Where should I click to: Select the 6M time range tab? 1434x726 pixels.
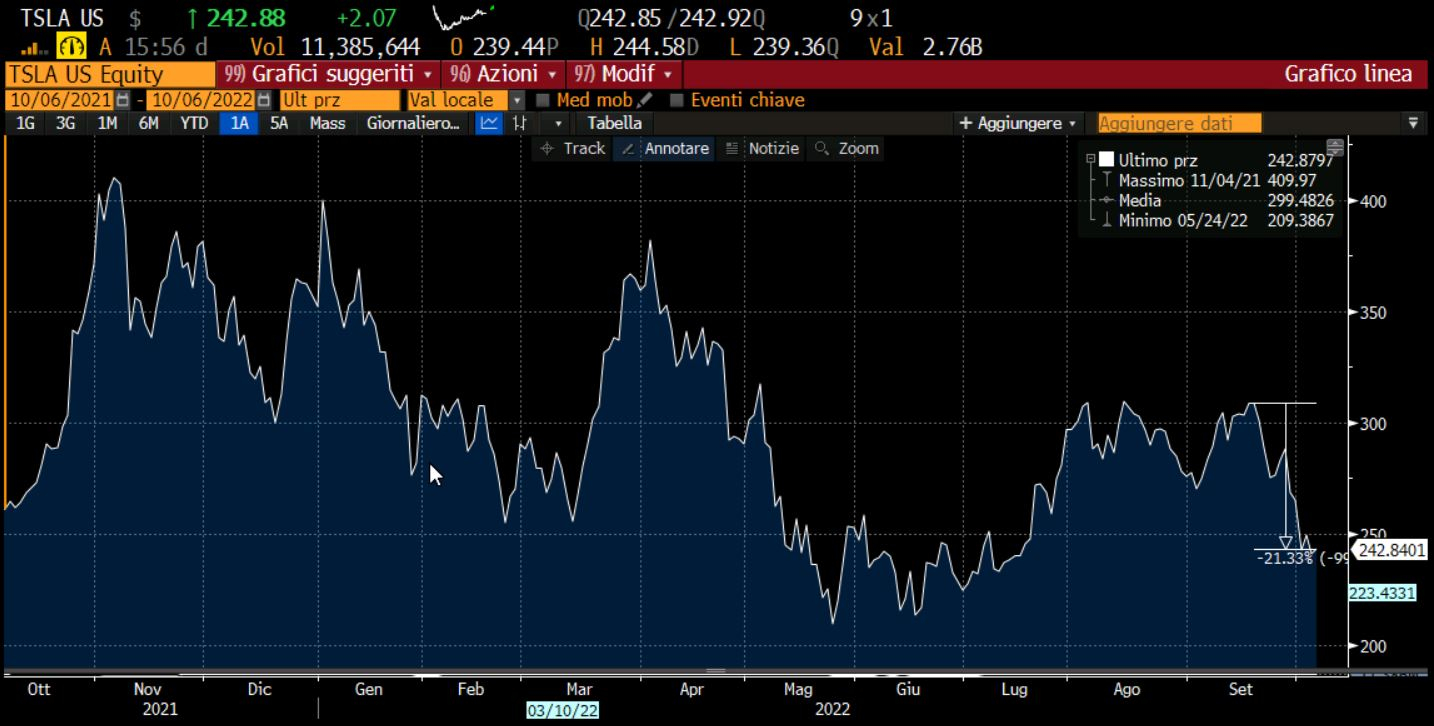pyautogui.click(x=149, y=123)
